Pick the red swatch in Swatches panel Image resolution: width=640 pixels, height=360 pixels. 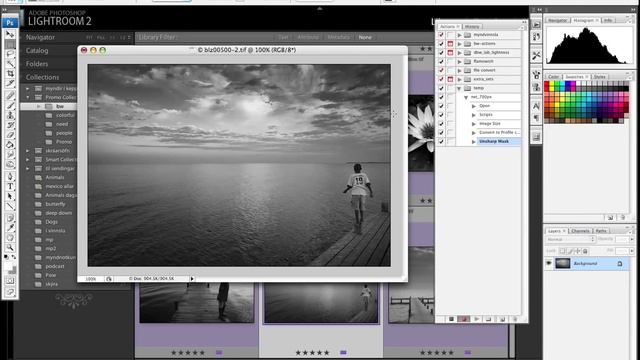547,84
